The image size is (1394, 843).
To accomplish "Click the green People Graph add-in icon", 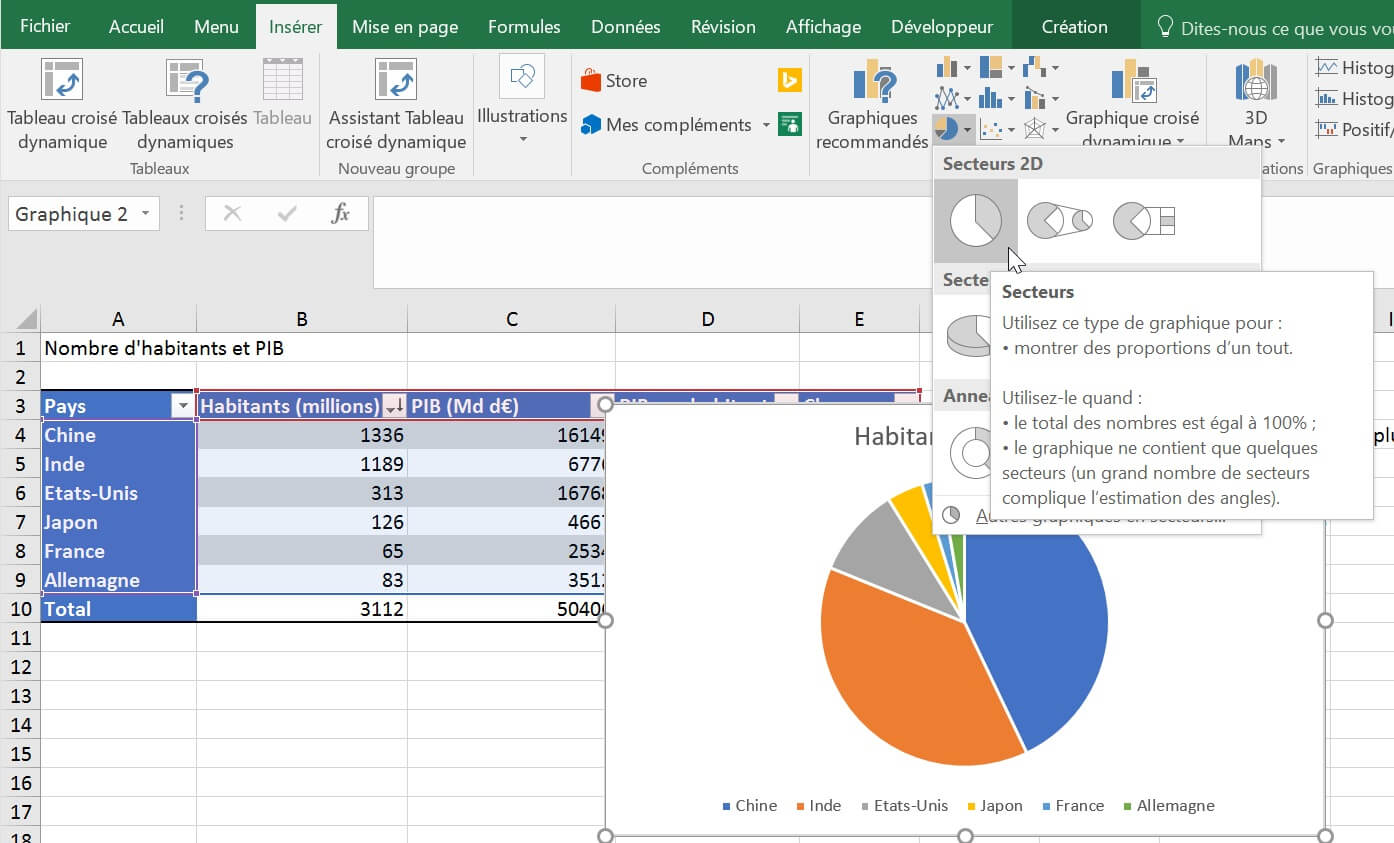I will click(790, 124).
